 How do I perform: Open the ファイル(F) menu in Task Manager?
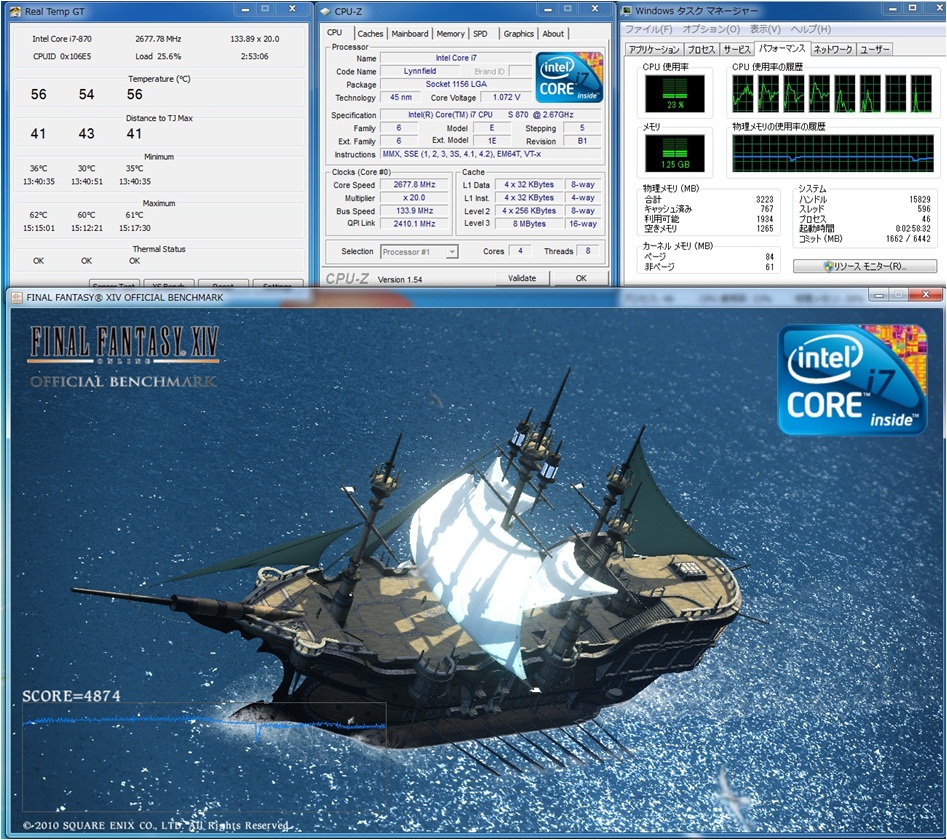point(648,29)
